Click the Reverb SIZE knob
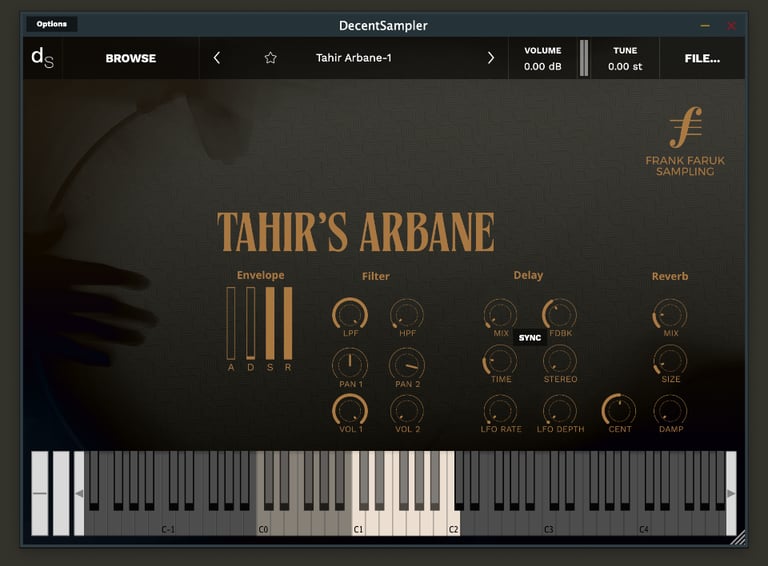 pyautogui.click(x=670, y=361)
